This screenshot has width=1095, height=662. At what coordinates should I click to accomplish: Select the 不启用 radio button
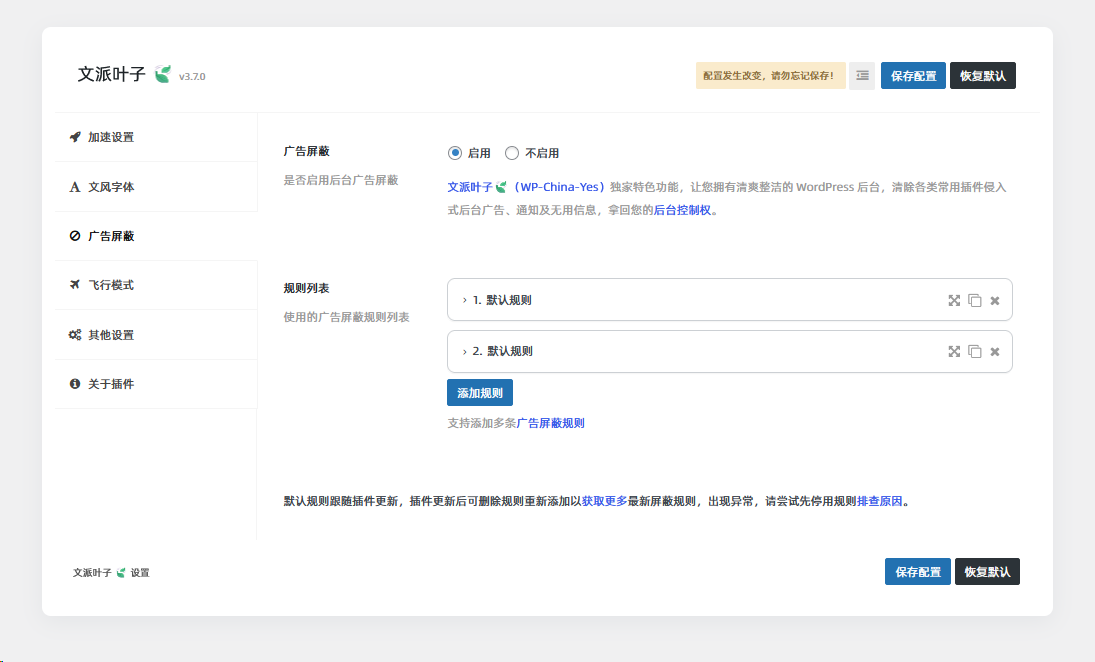[512, 153]
